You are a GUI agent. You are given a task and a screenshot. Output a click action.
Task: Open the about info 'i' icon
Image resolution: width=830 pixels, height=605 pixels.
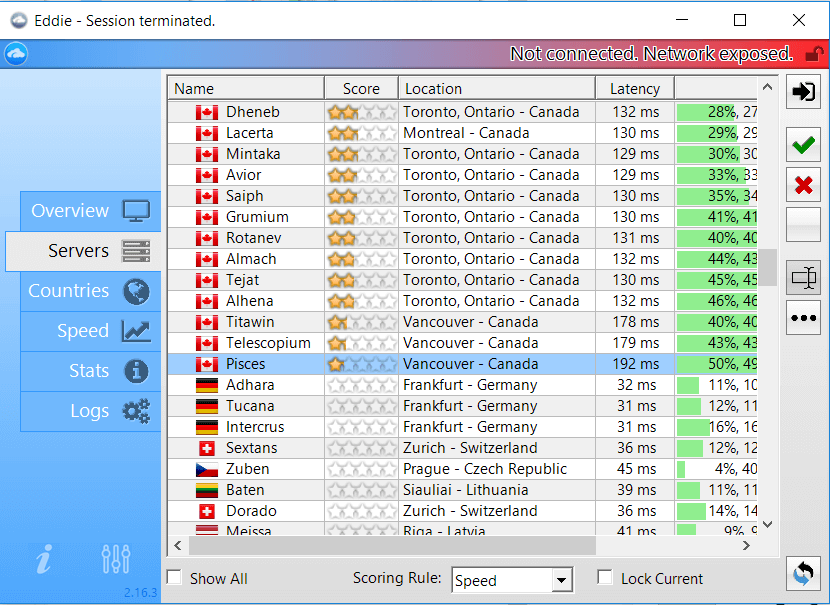point(43,559)
